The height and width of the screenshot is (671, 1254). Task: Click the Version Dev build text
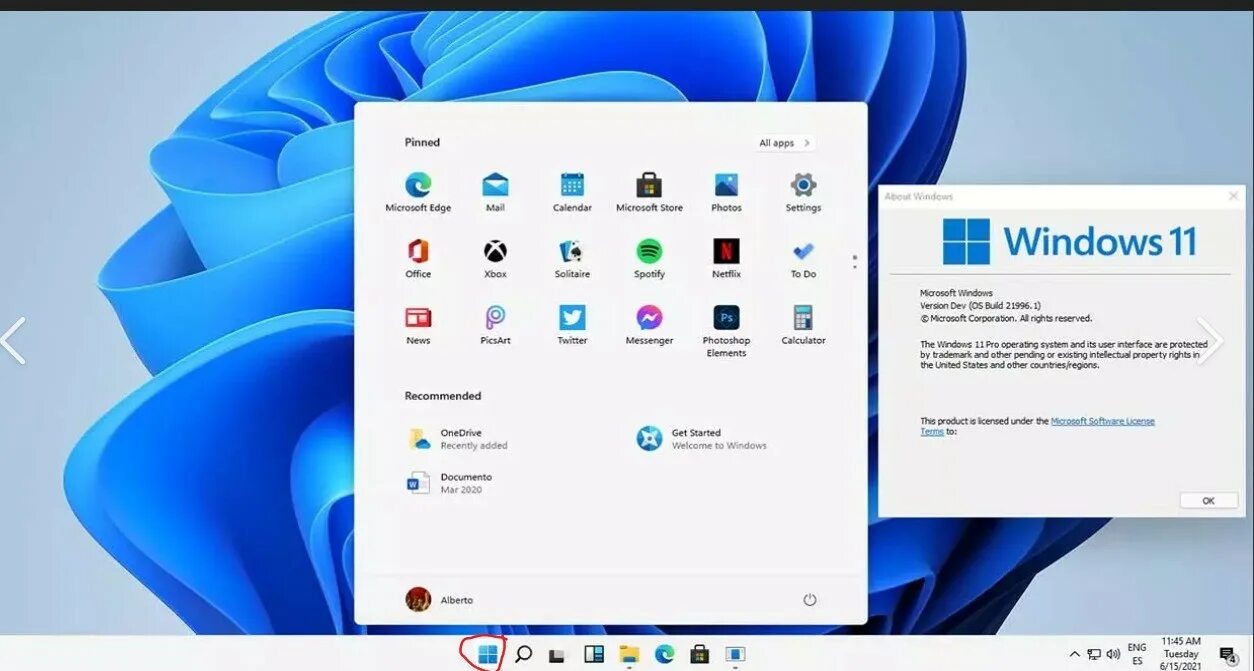980,305
